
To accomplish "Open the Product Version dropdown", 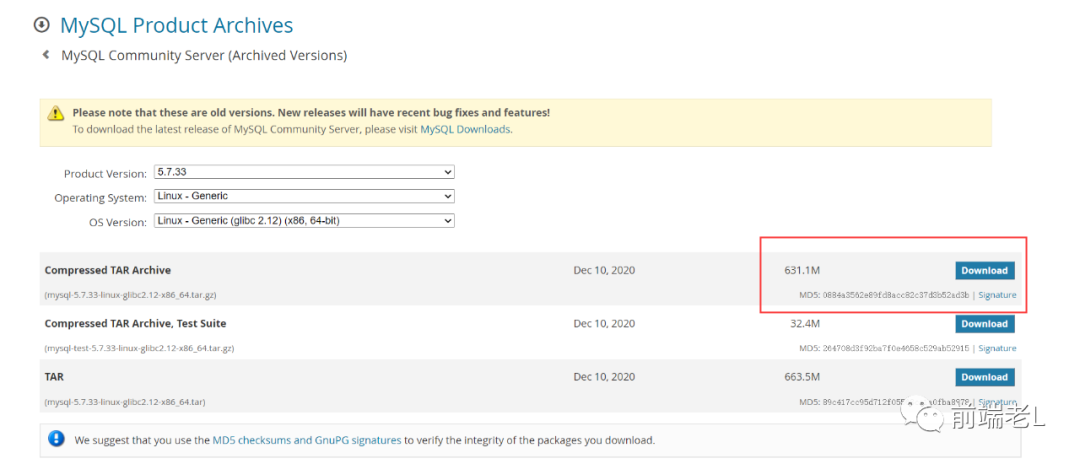I will (x=304, y=173).
